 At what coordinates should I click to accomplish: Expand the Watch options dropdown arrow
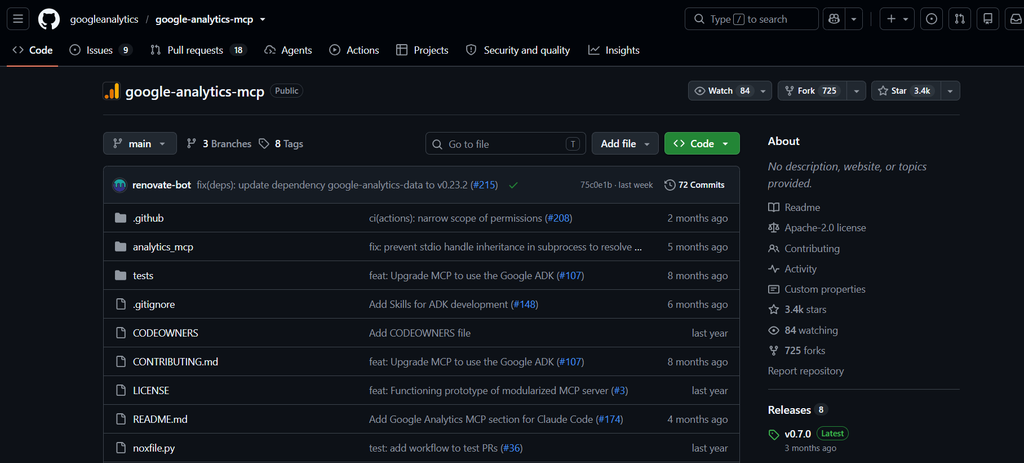click(763, 91)
